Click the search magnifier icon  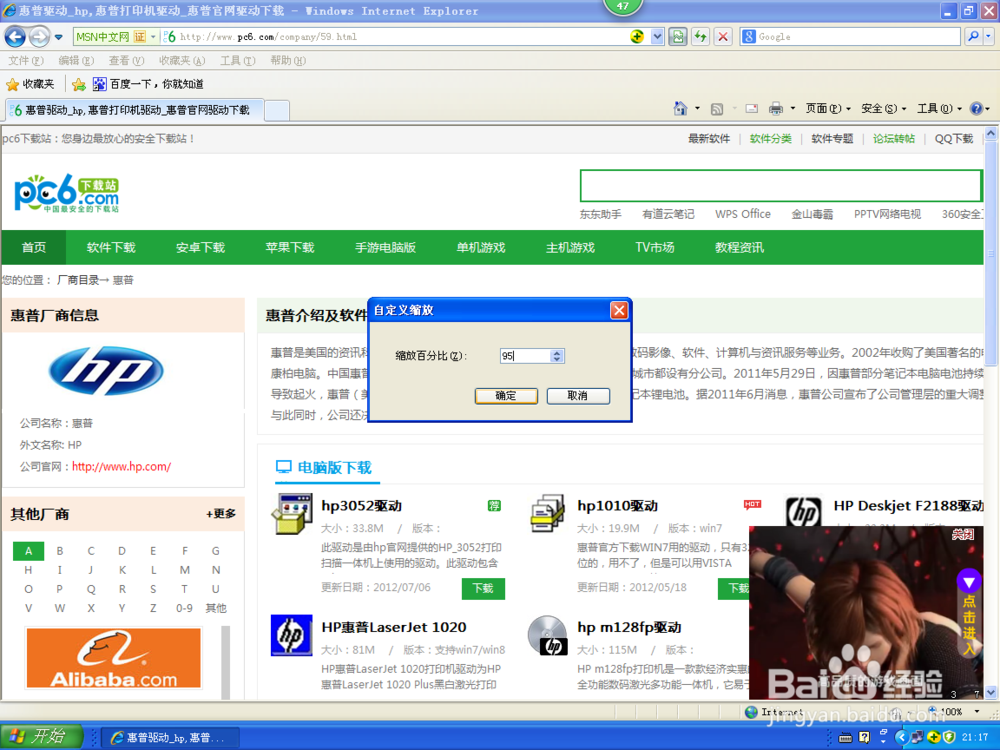973,37
